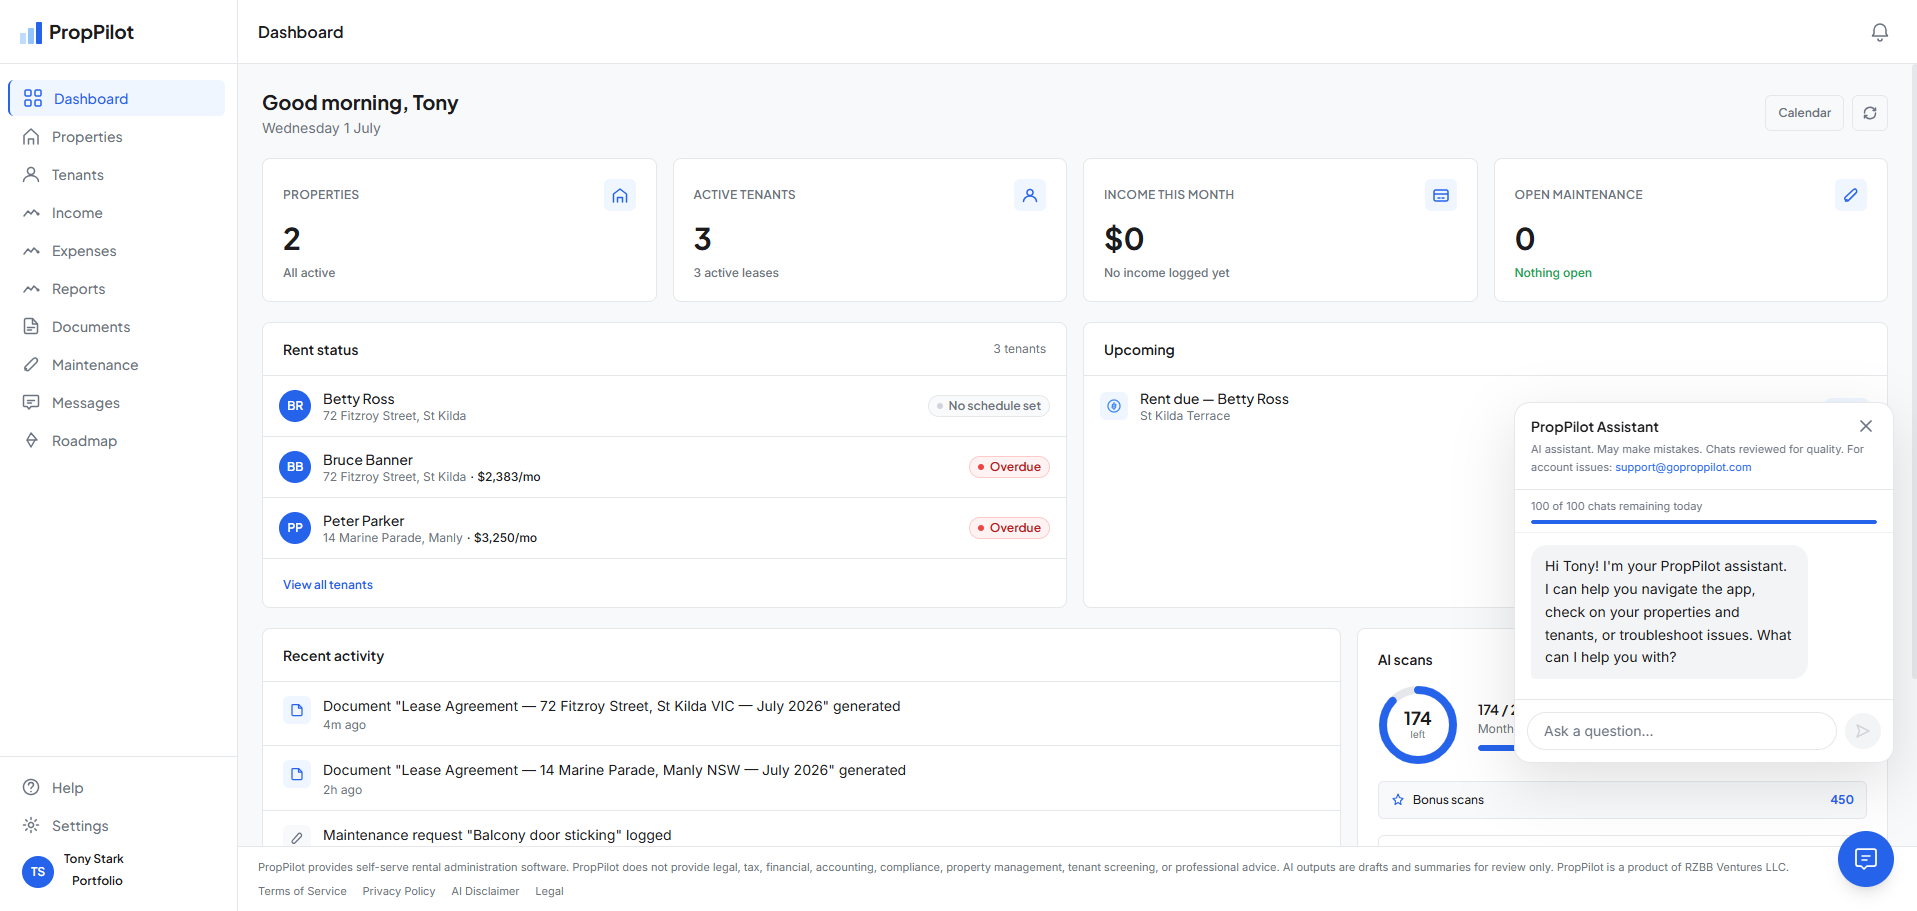Click Rent due — Betty Ross entry
The width and height of the screenshot is (1917, 911).
(x=1214, y=399)
